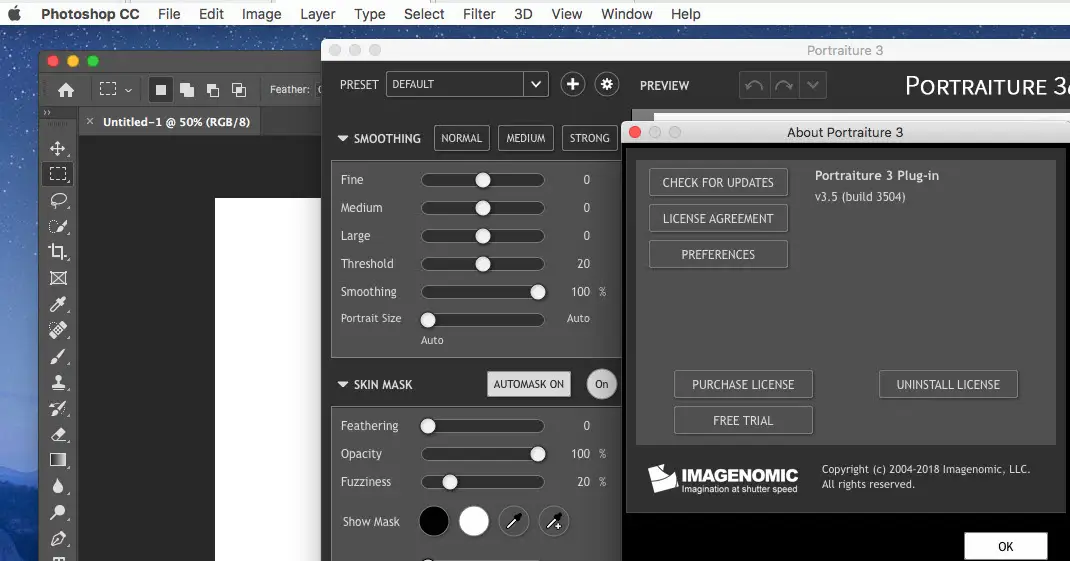Click the redo arrow in Portraiture
The image size is (1070, 561).
click(783, 85)
